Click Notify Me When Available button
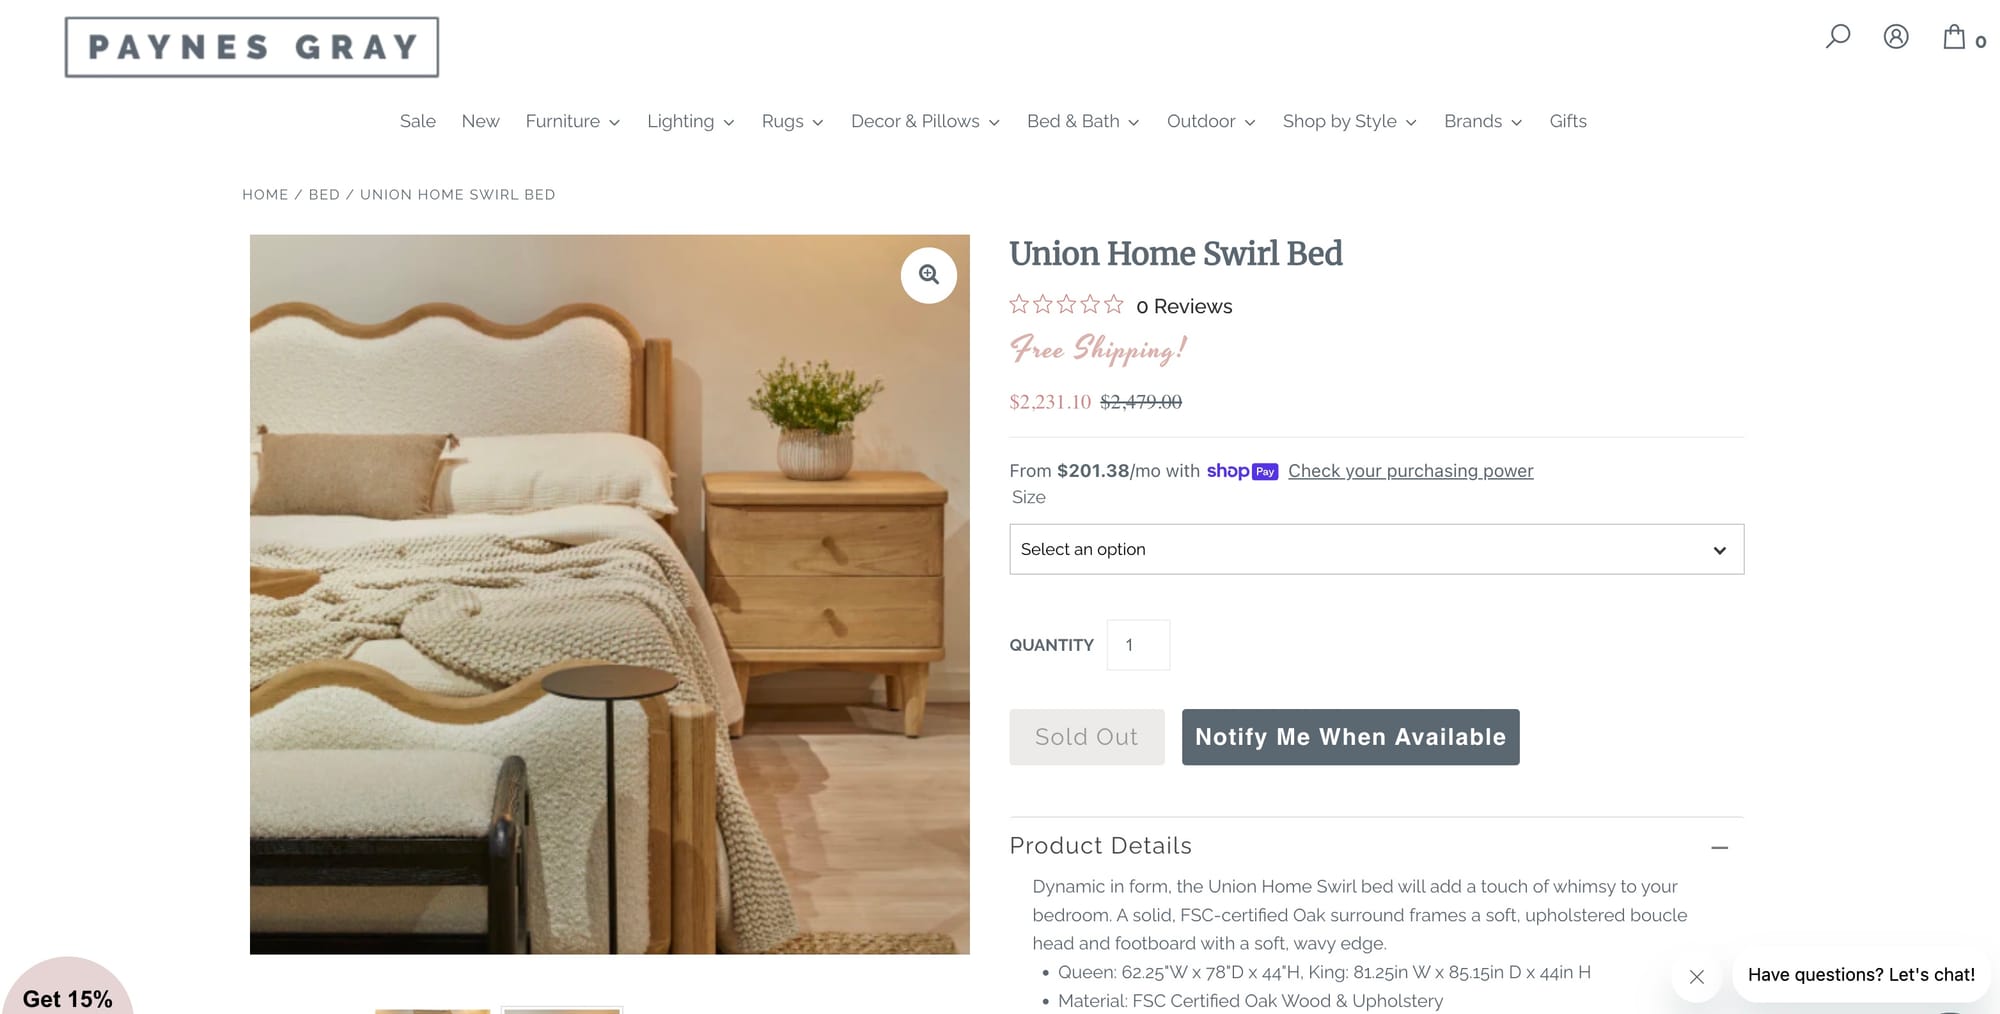 pos(1350,737)
